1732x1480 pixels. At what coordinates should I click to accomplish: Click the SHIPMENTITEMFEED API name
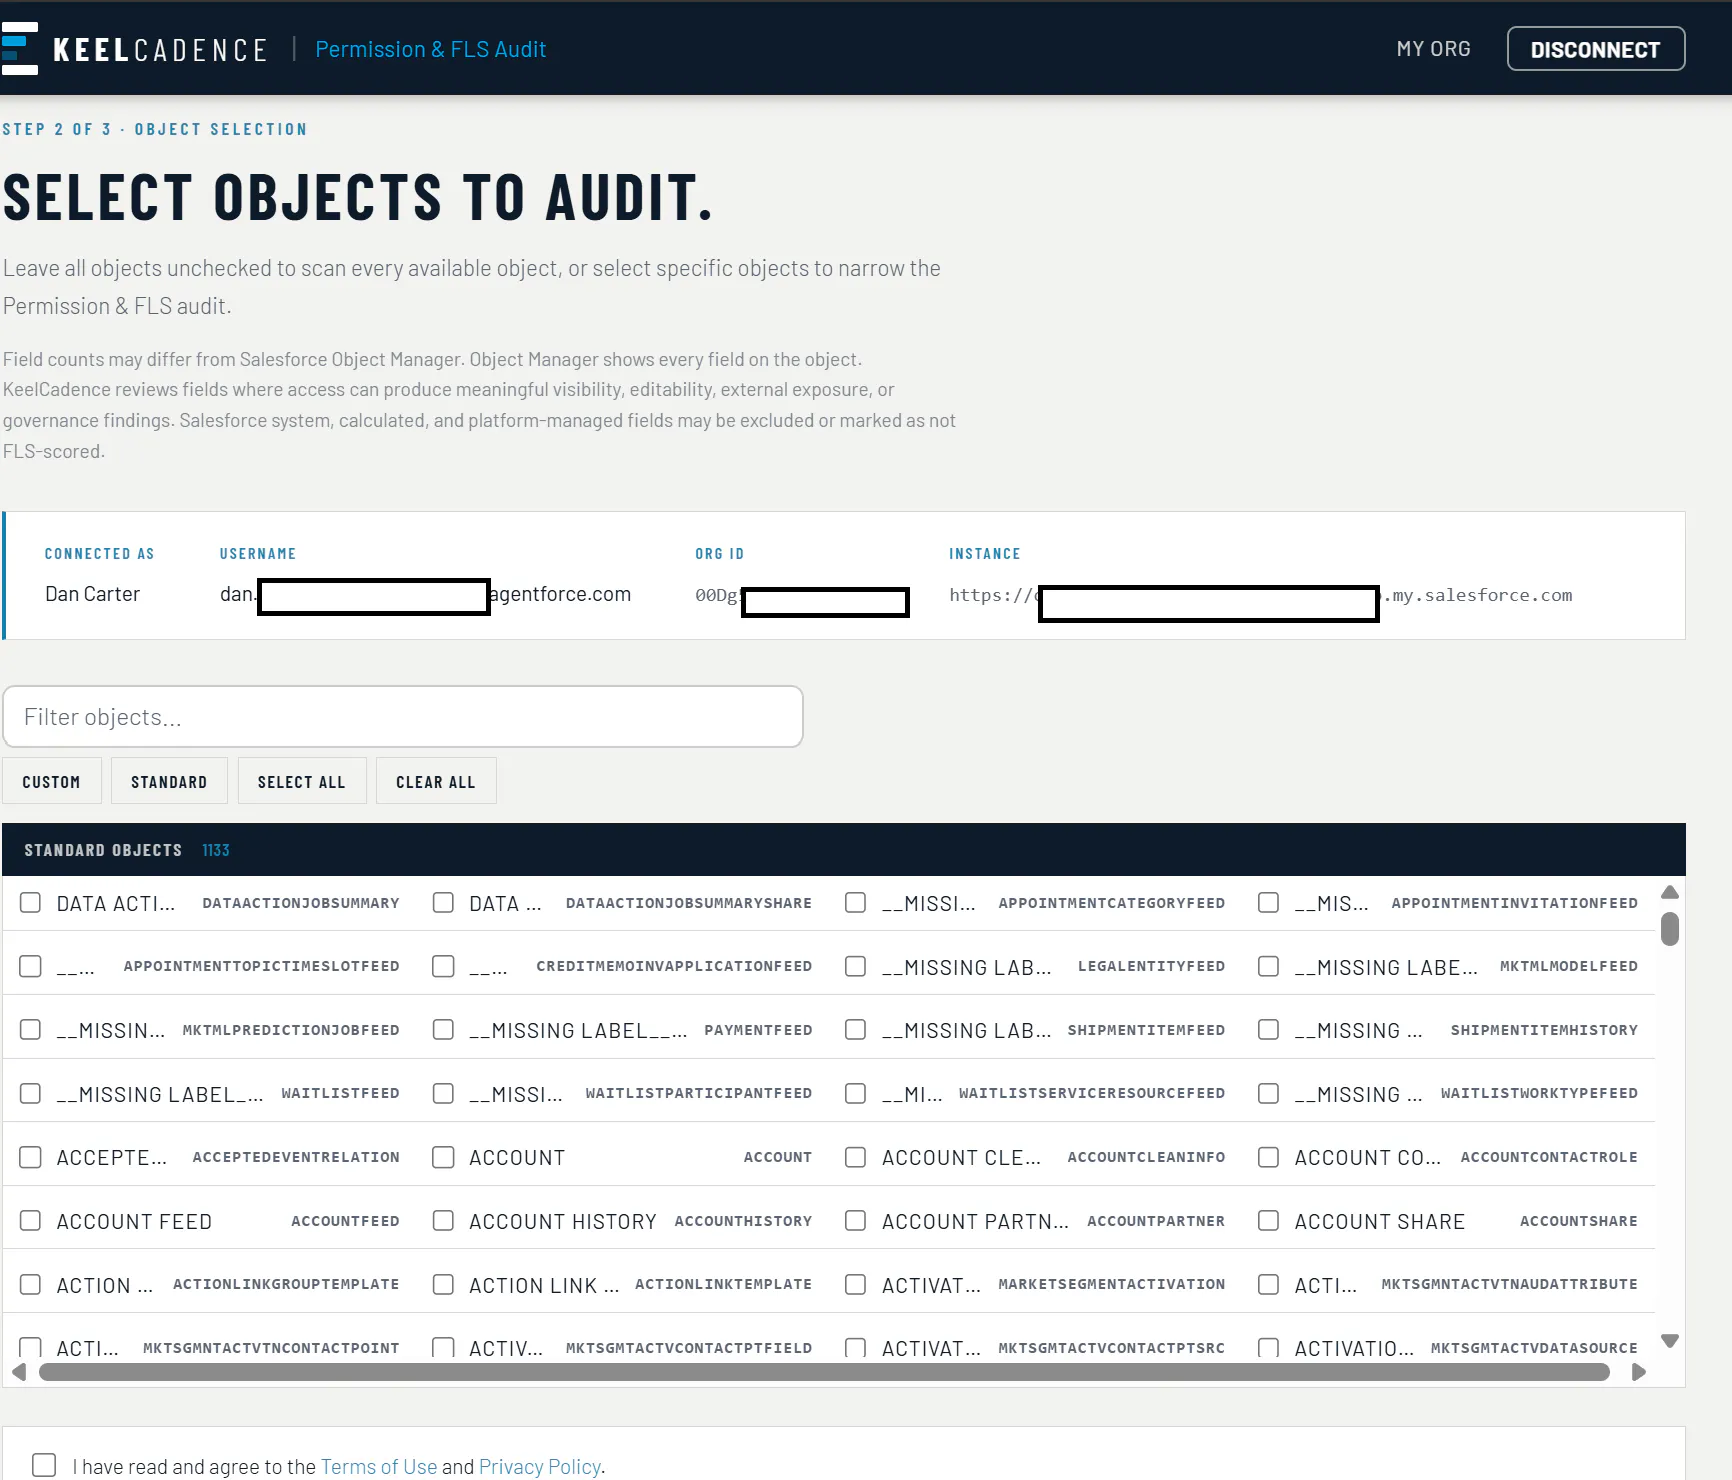click(1146, 1030)
